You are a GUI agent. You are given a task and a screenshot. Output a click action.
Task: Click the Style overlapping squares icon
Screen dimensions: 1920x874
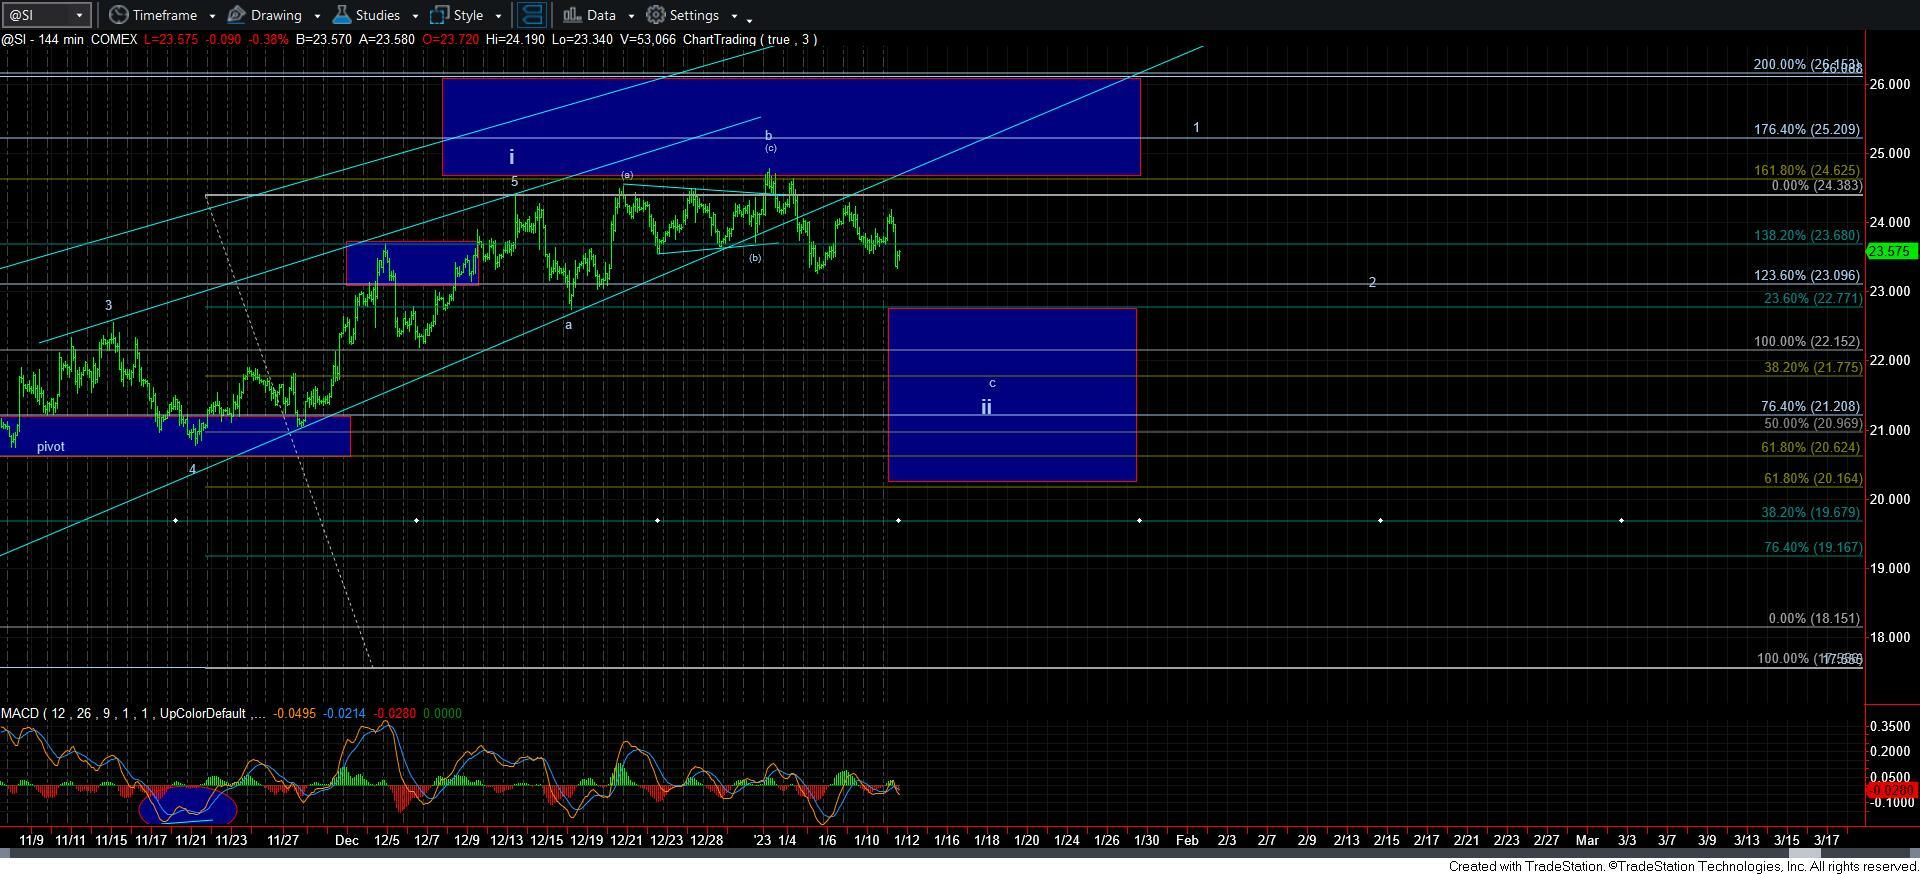[x=440, y=15]
